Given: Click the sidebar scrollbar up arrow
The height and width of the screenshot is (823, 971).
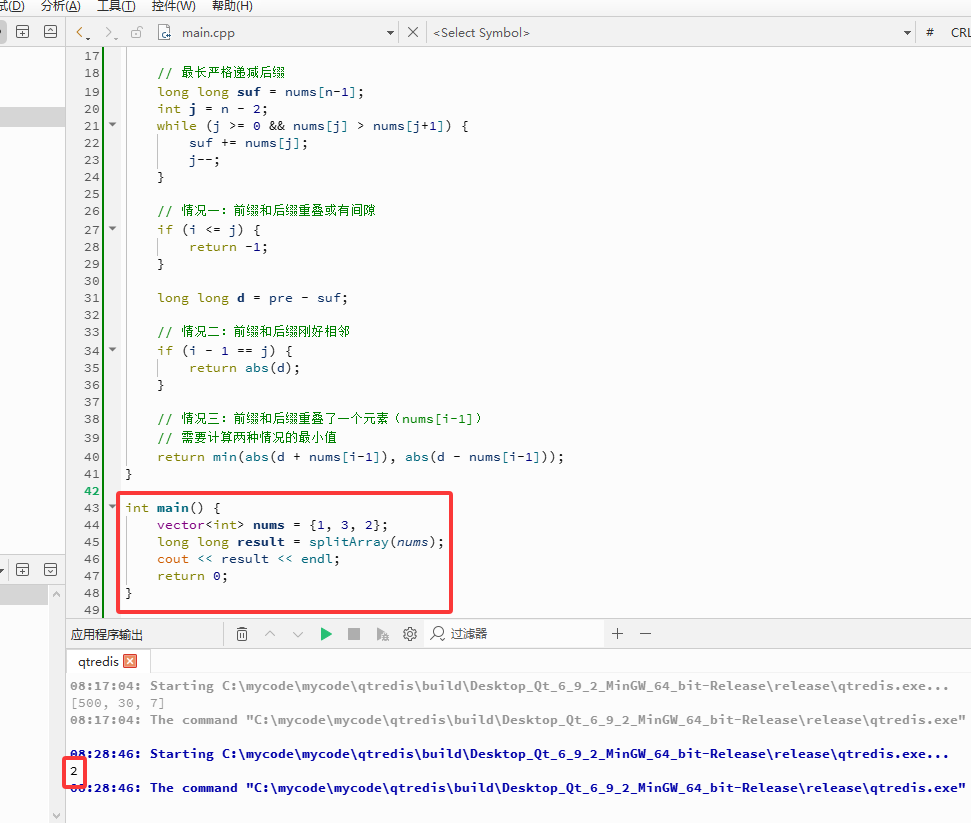Looking at the screenshot, I should click(x=56, y=594).
